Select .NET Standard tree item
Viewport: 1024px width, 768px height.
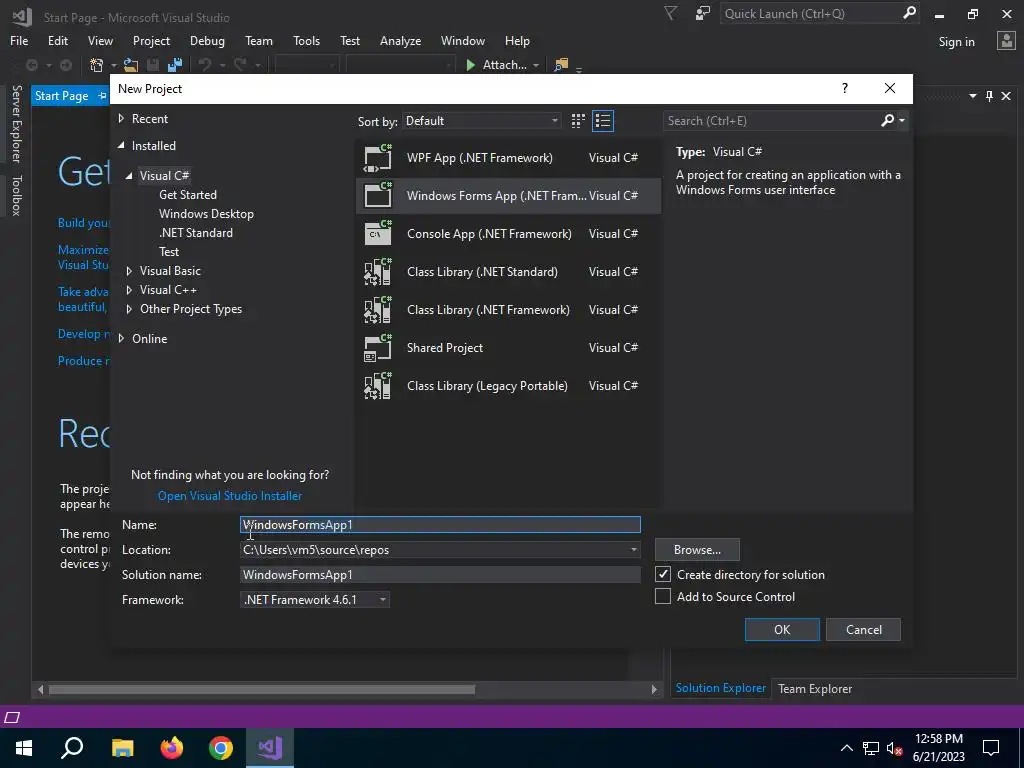click(x=195, y=232)
